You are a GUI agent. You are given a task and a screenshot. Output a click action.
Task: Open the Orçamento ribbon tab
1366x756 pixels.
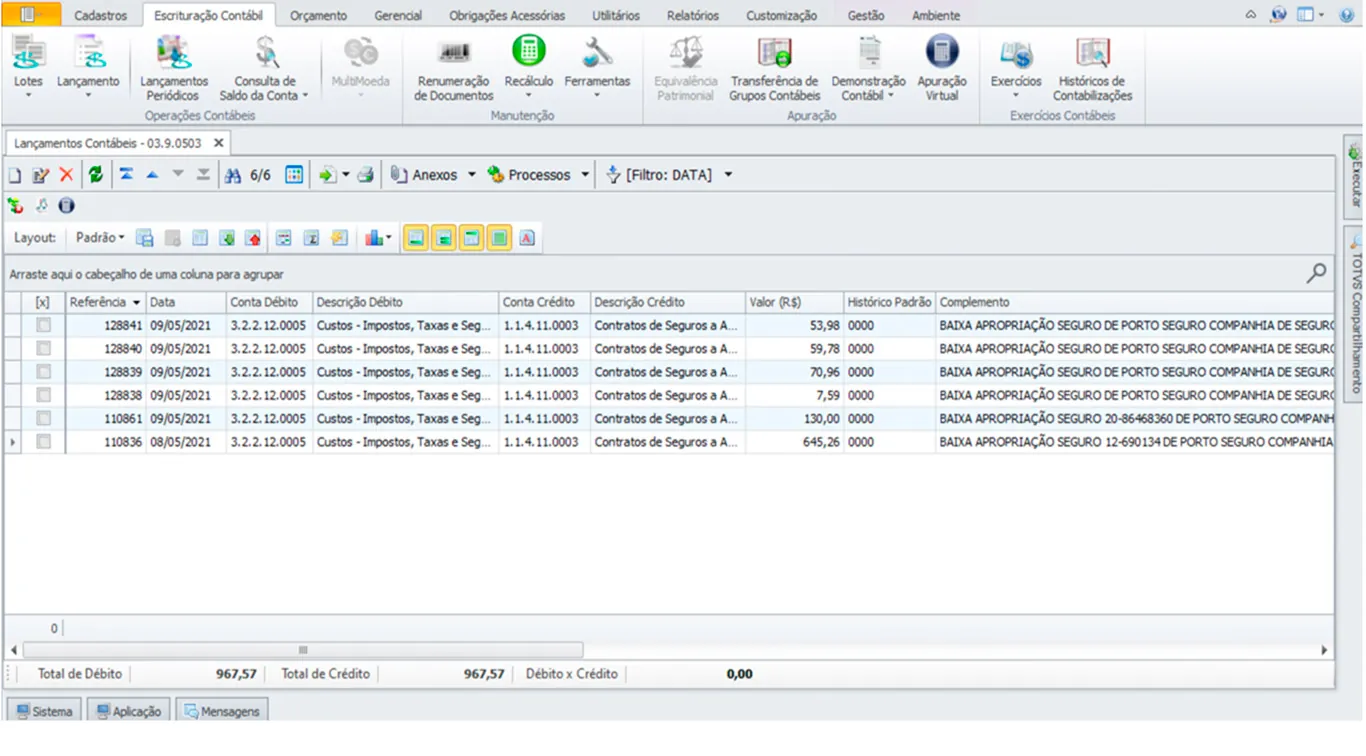click(318, 15)
